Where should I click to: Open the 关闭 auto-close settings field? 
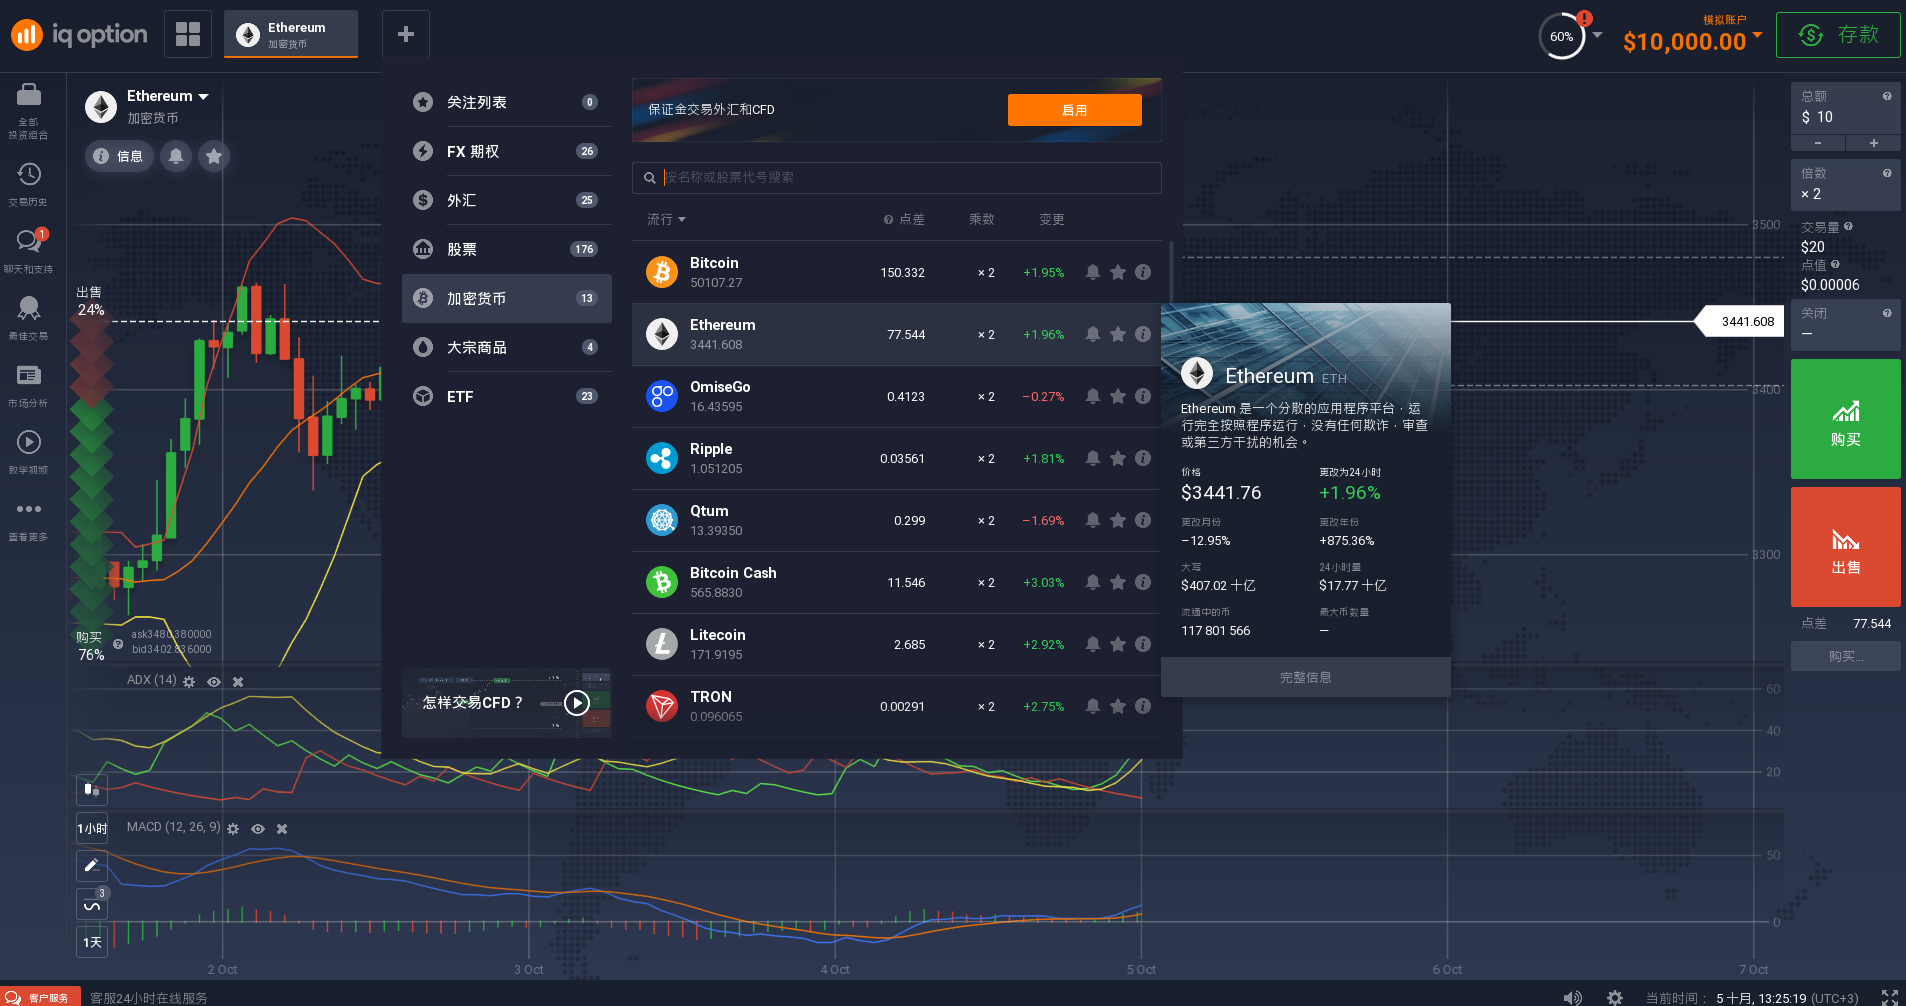1845,325
